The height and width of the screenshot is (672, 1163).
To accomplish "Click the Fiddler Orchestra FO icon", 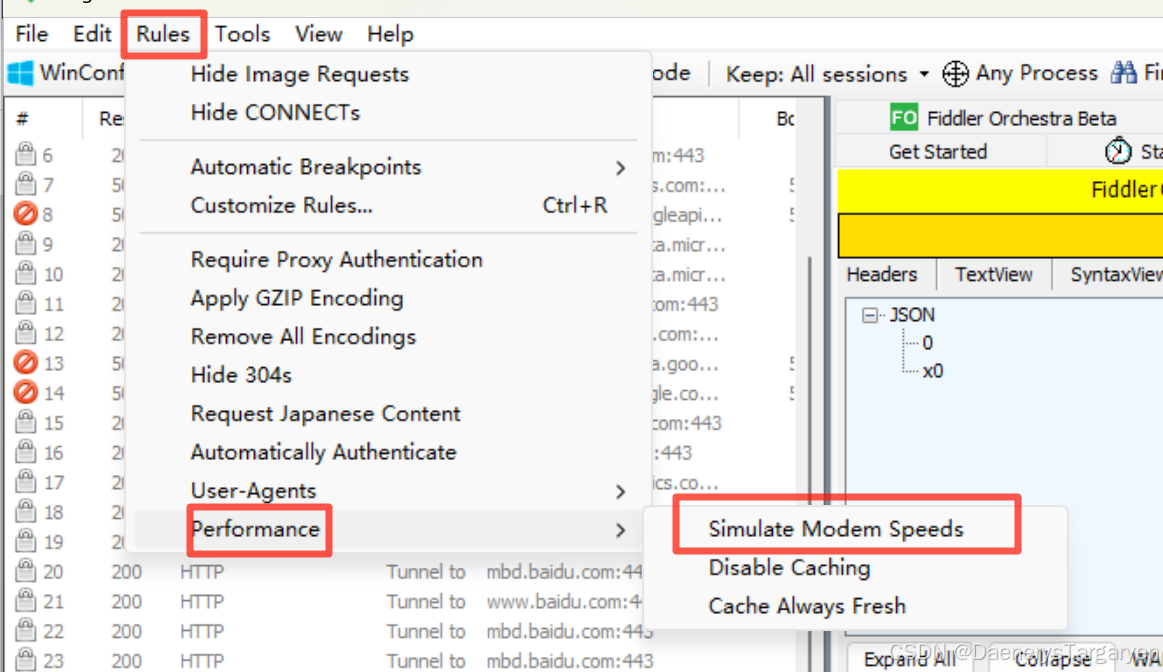I will [x=904, y=117].
